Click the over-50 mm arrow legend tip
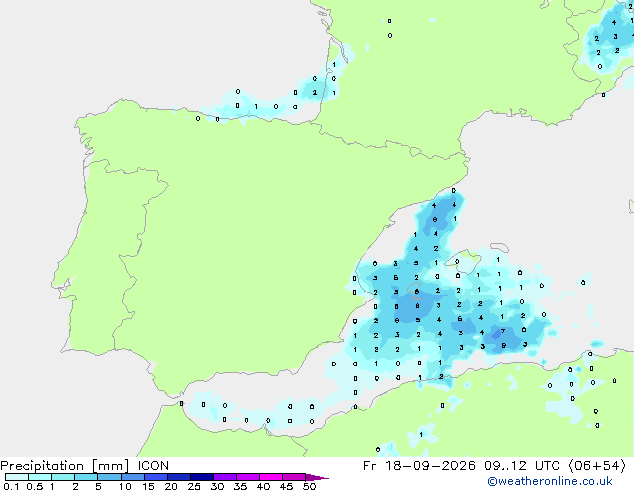The width and height of the screenshot is (634, 490). pos(317,477)
